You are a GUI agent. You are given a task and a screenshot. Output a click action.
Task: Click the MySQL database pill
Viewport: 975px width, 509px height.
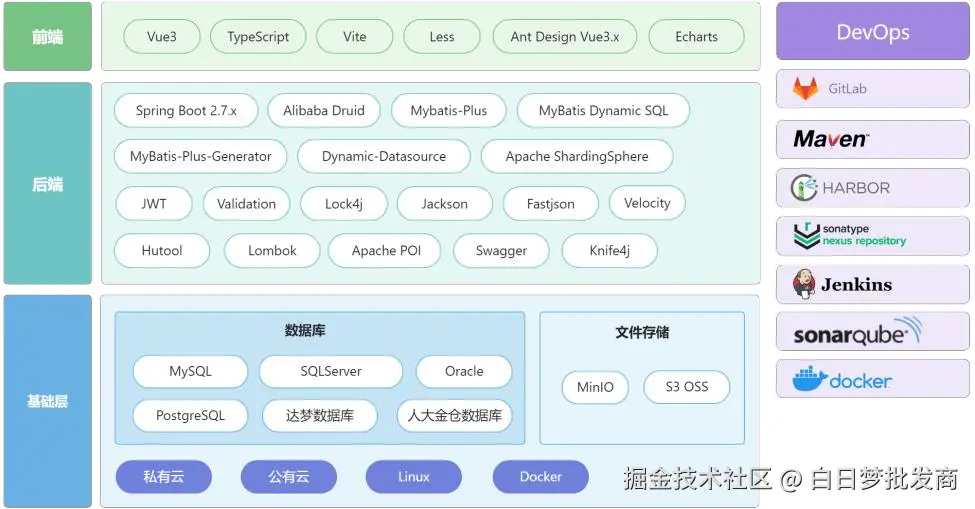click(190, 371)
